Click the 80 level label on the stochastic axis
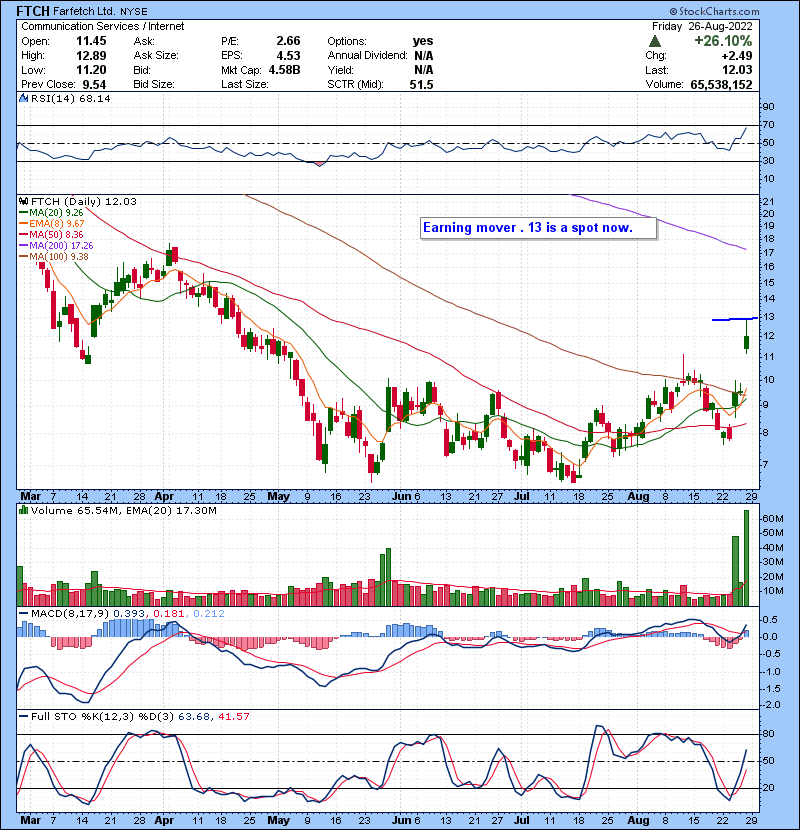This screenshot has width=800, height=830. (x=768, y=734)
